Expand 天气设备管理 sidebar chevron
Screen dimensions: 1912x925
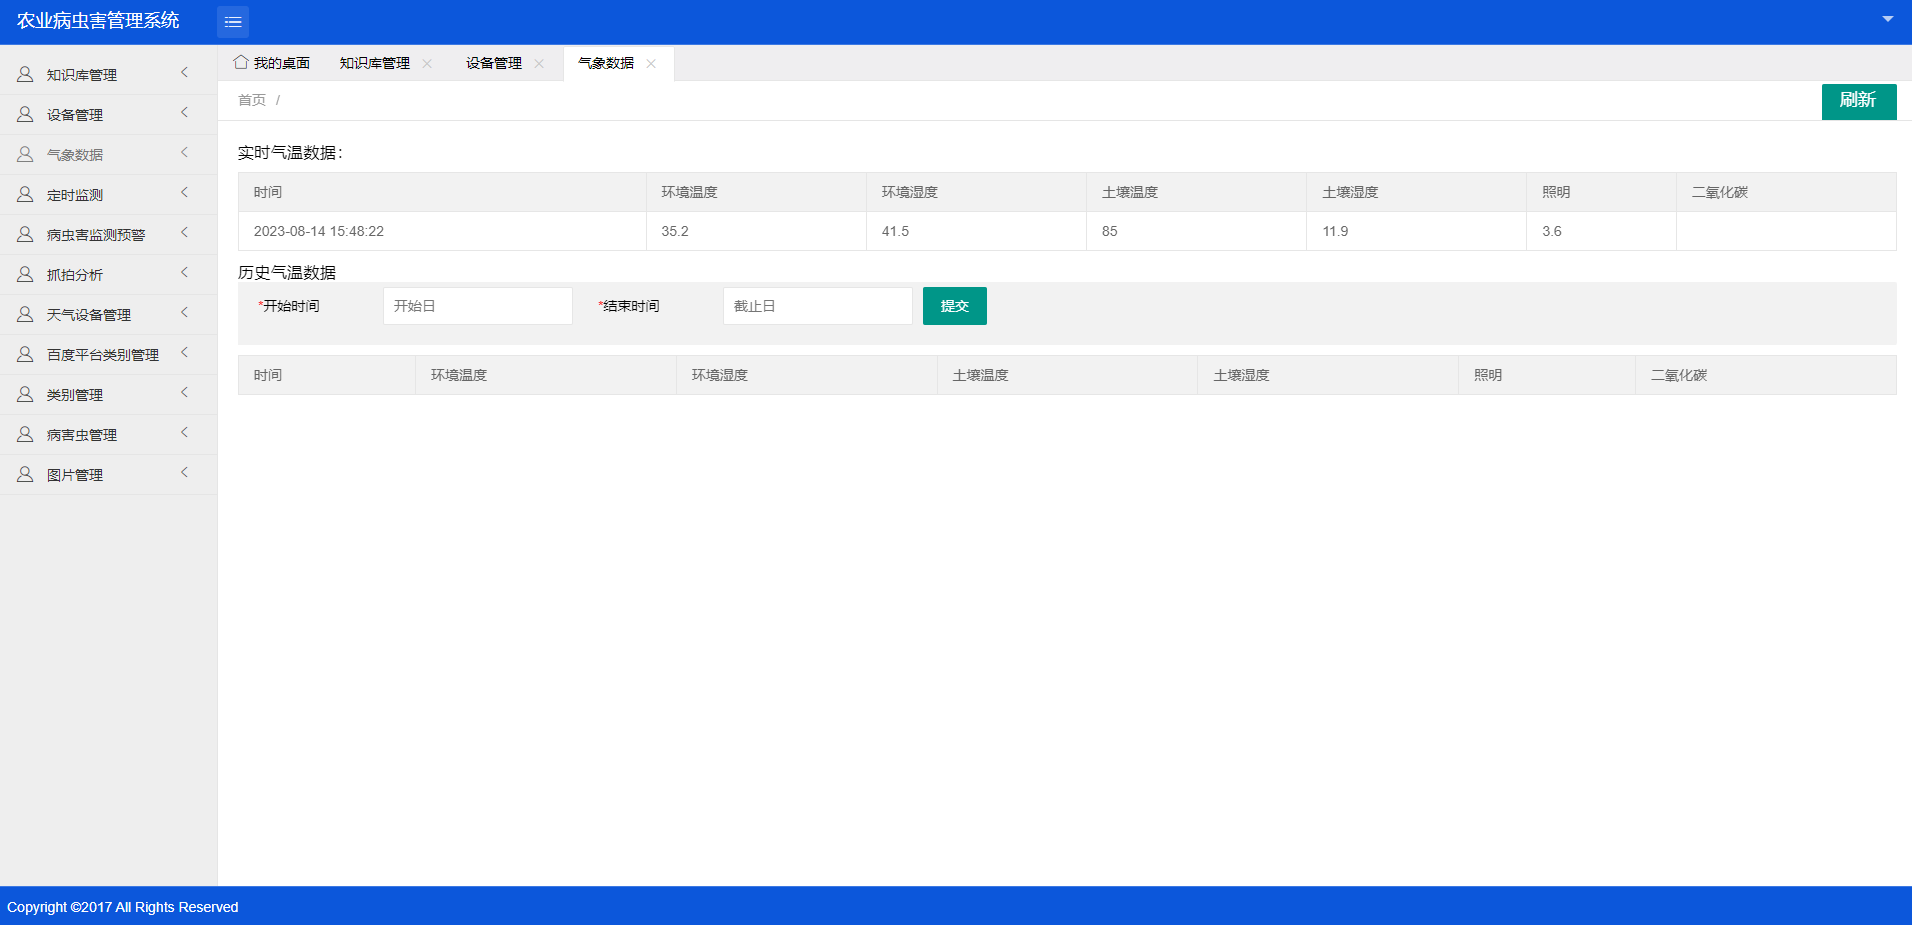click(x=185, y=313)
